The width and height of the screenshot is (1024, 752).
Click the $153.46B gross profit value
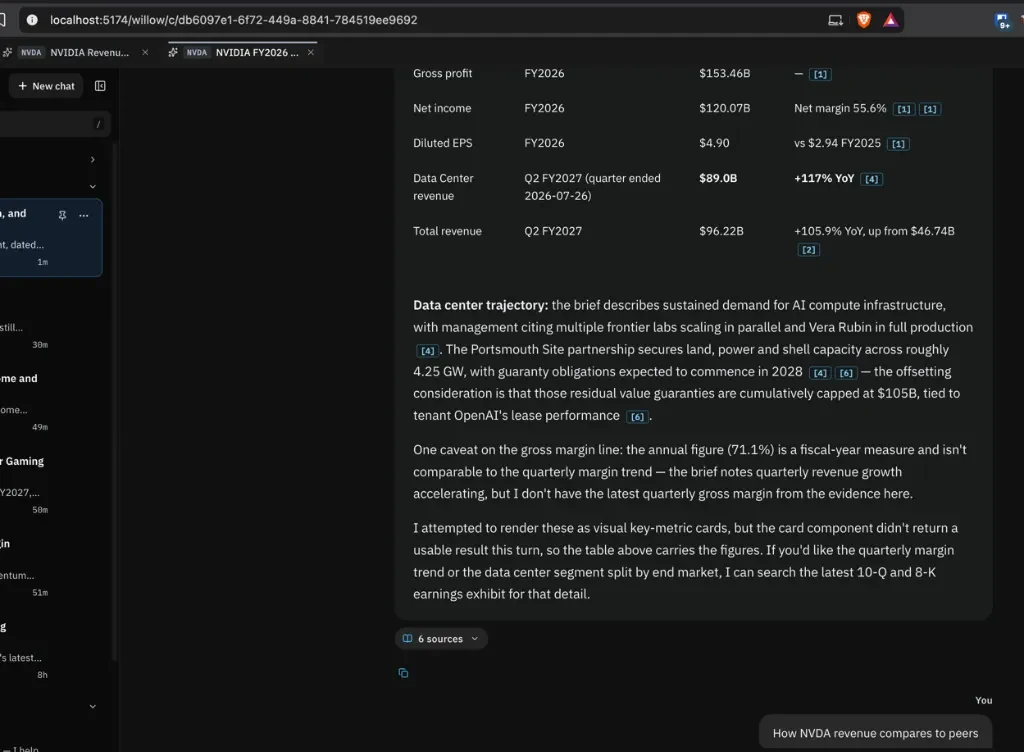click(x=725, y=73)
